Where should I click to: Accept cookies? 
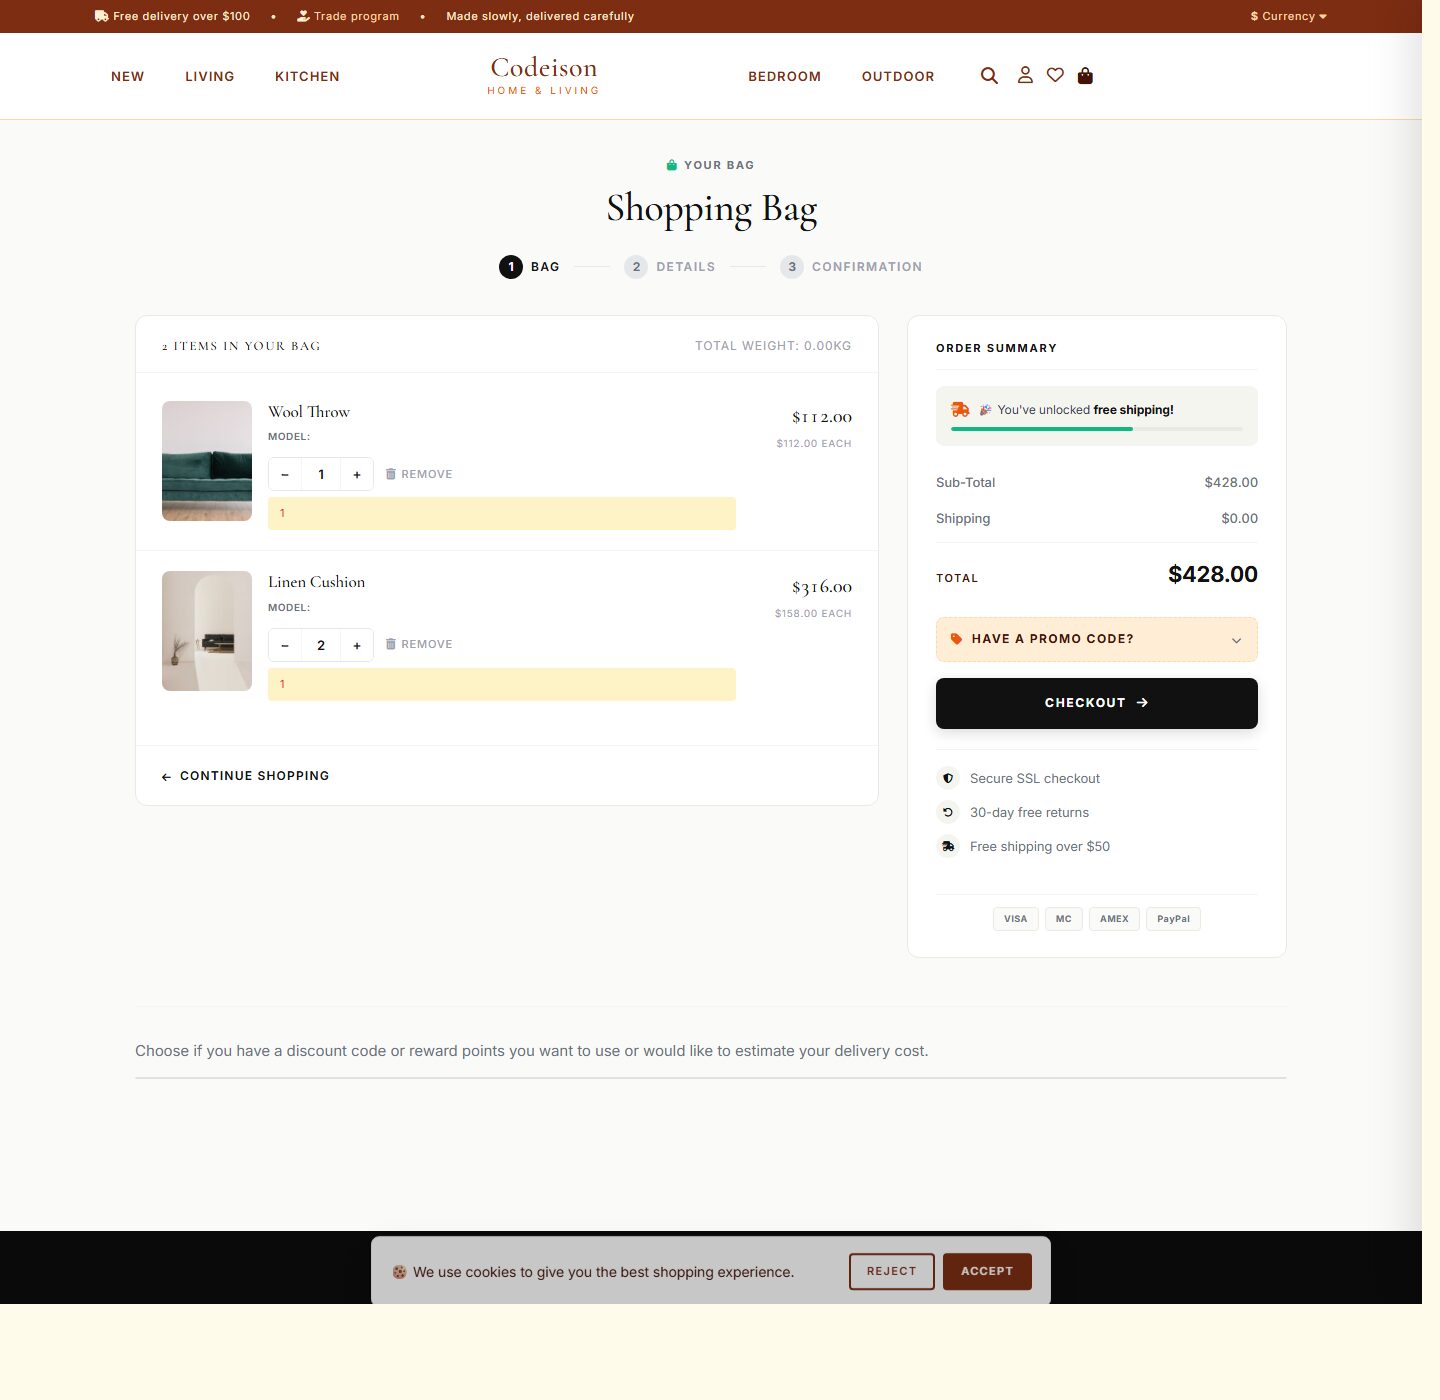(x=987, y=1272)
